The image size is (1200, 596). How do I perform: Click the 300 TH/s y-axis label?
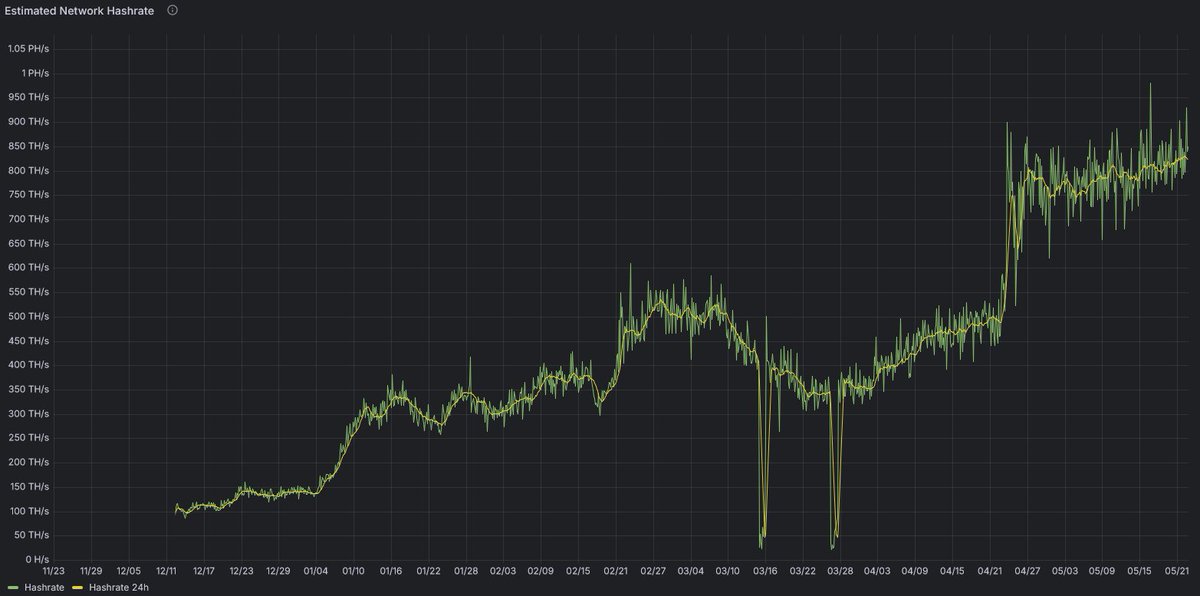coord(29,413)
